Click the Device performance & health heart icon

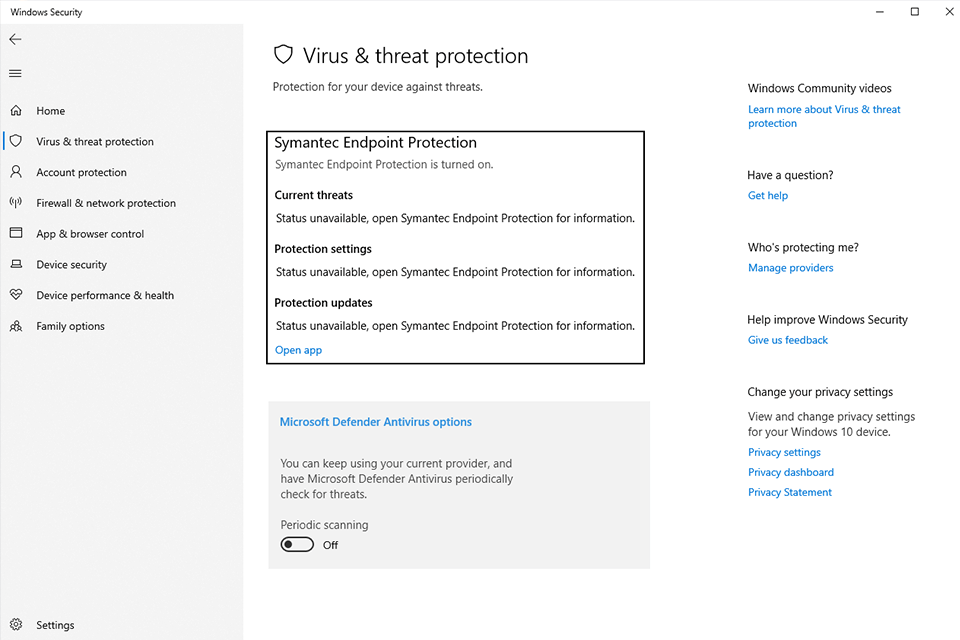[16, 295]
